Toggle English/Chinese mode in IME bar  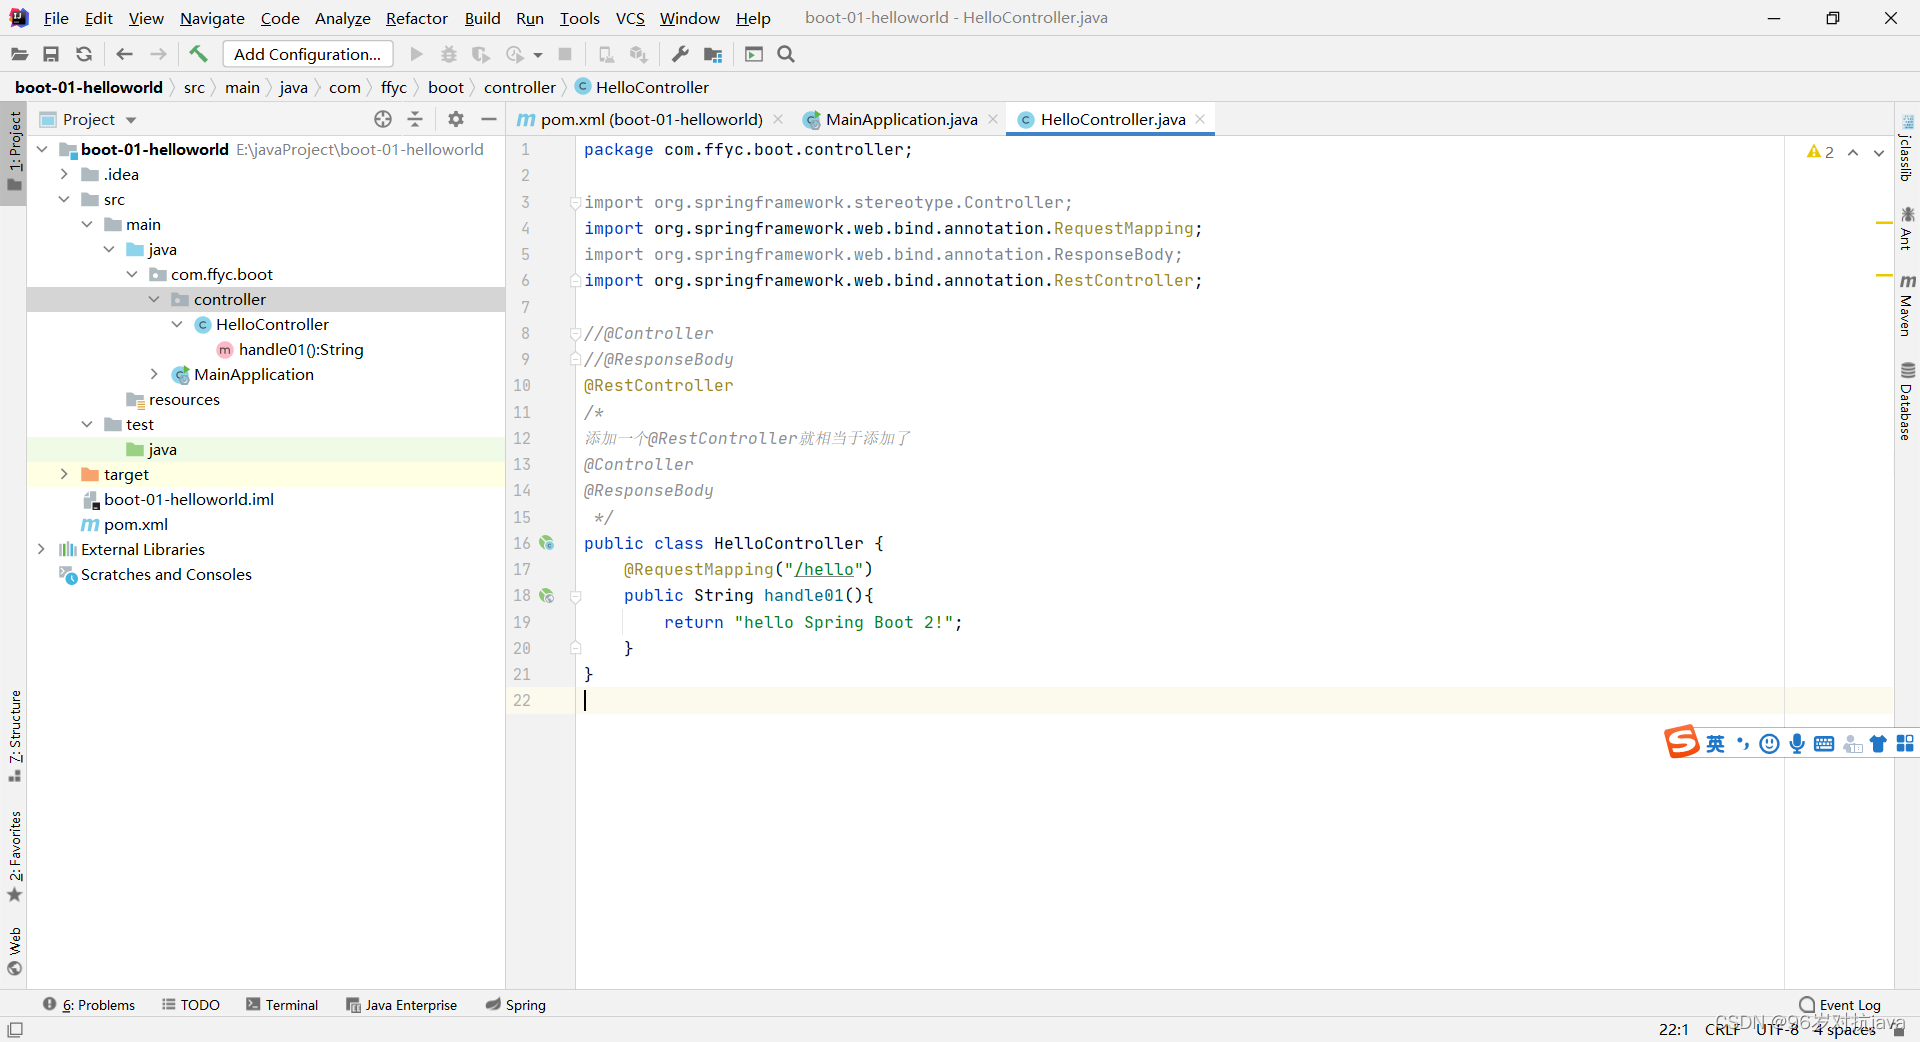click(x=1716, y=743)
